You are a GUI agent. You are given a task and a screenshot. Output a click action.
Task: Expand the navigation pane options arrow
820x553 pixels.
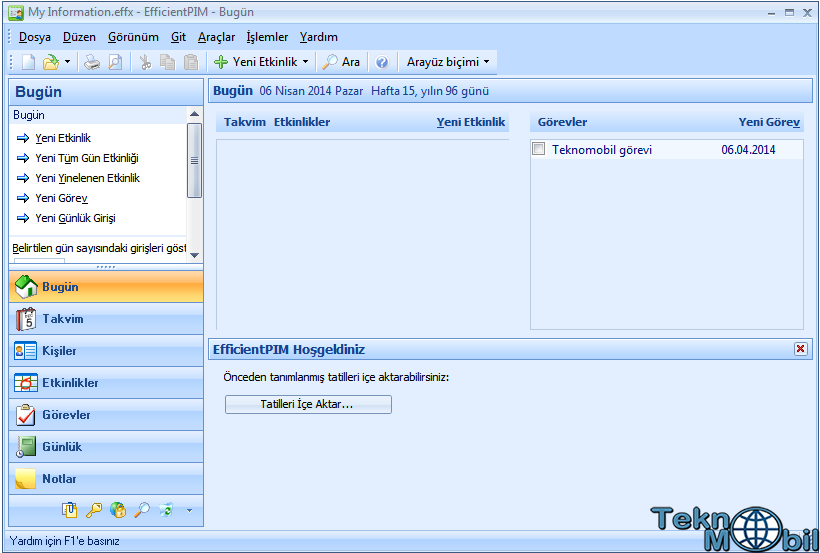189,510
